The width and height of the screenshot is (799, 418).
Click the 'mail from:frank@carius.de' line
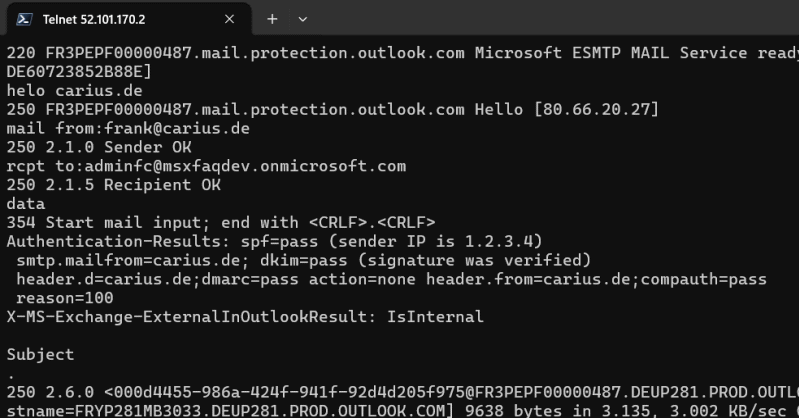coord(128,128)
